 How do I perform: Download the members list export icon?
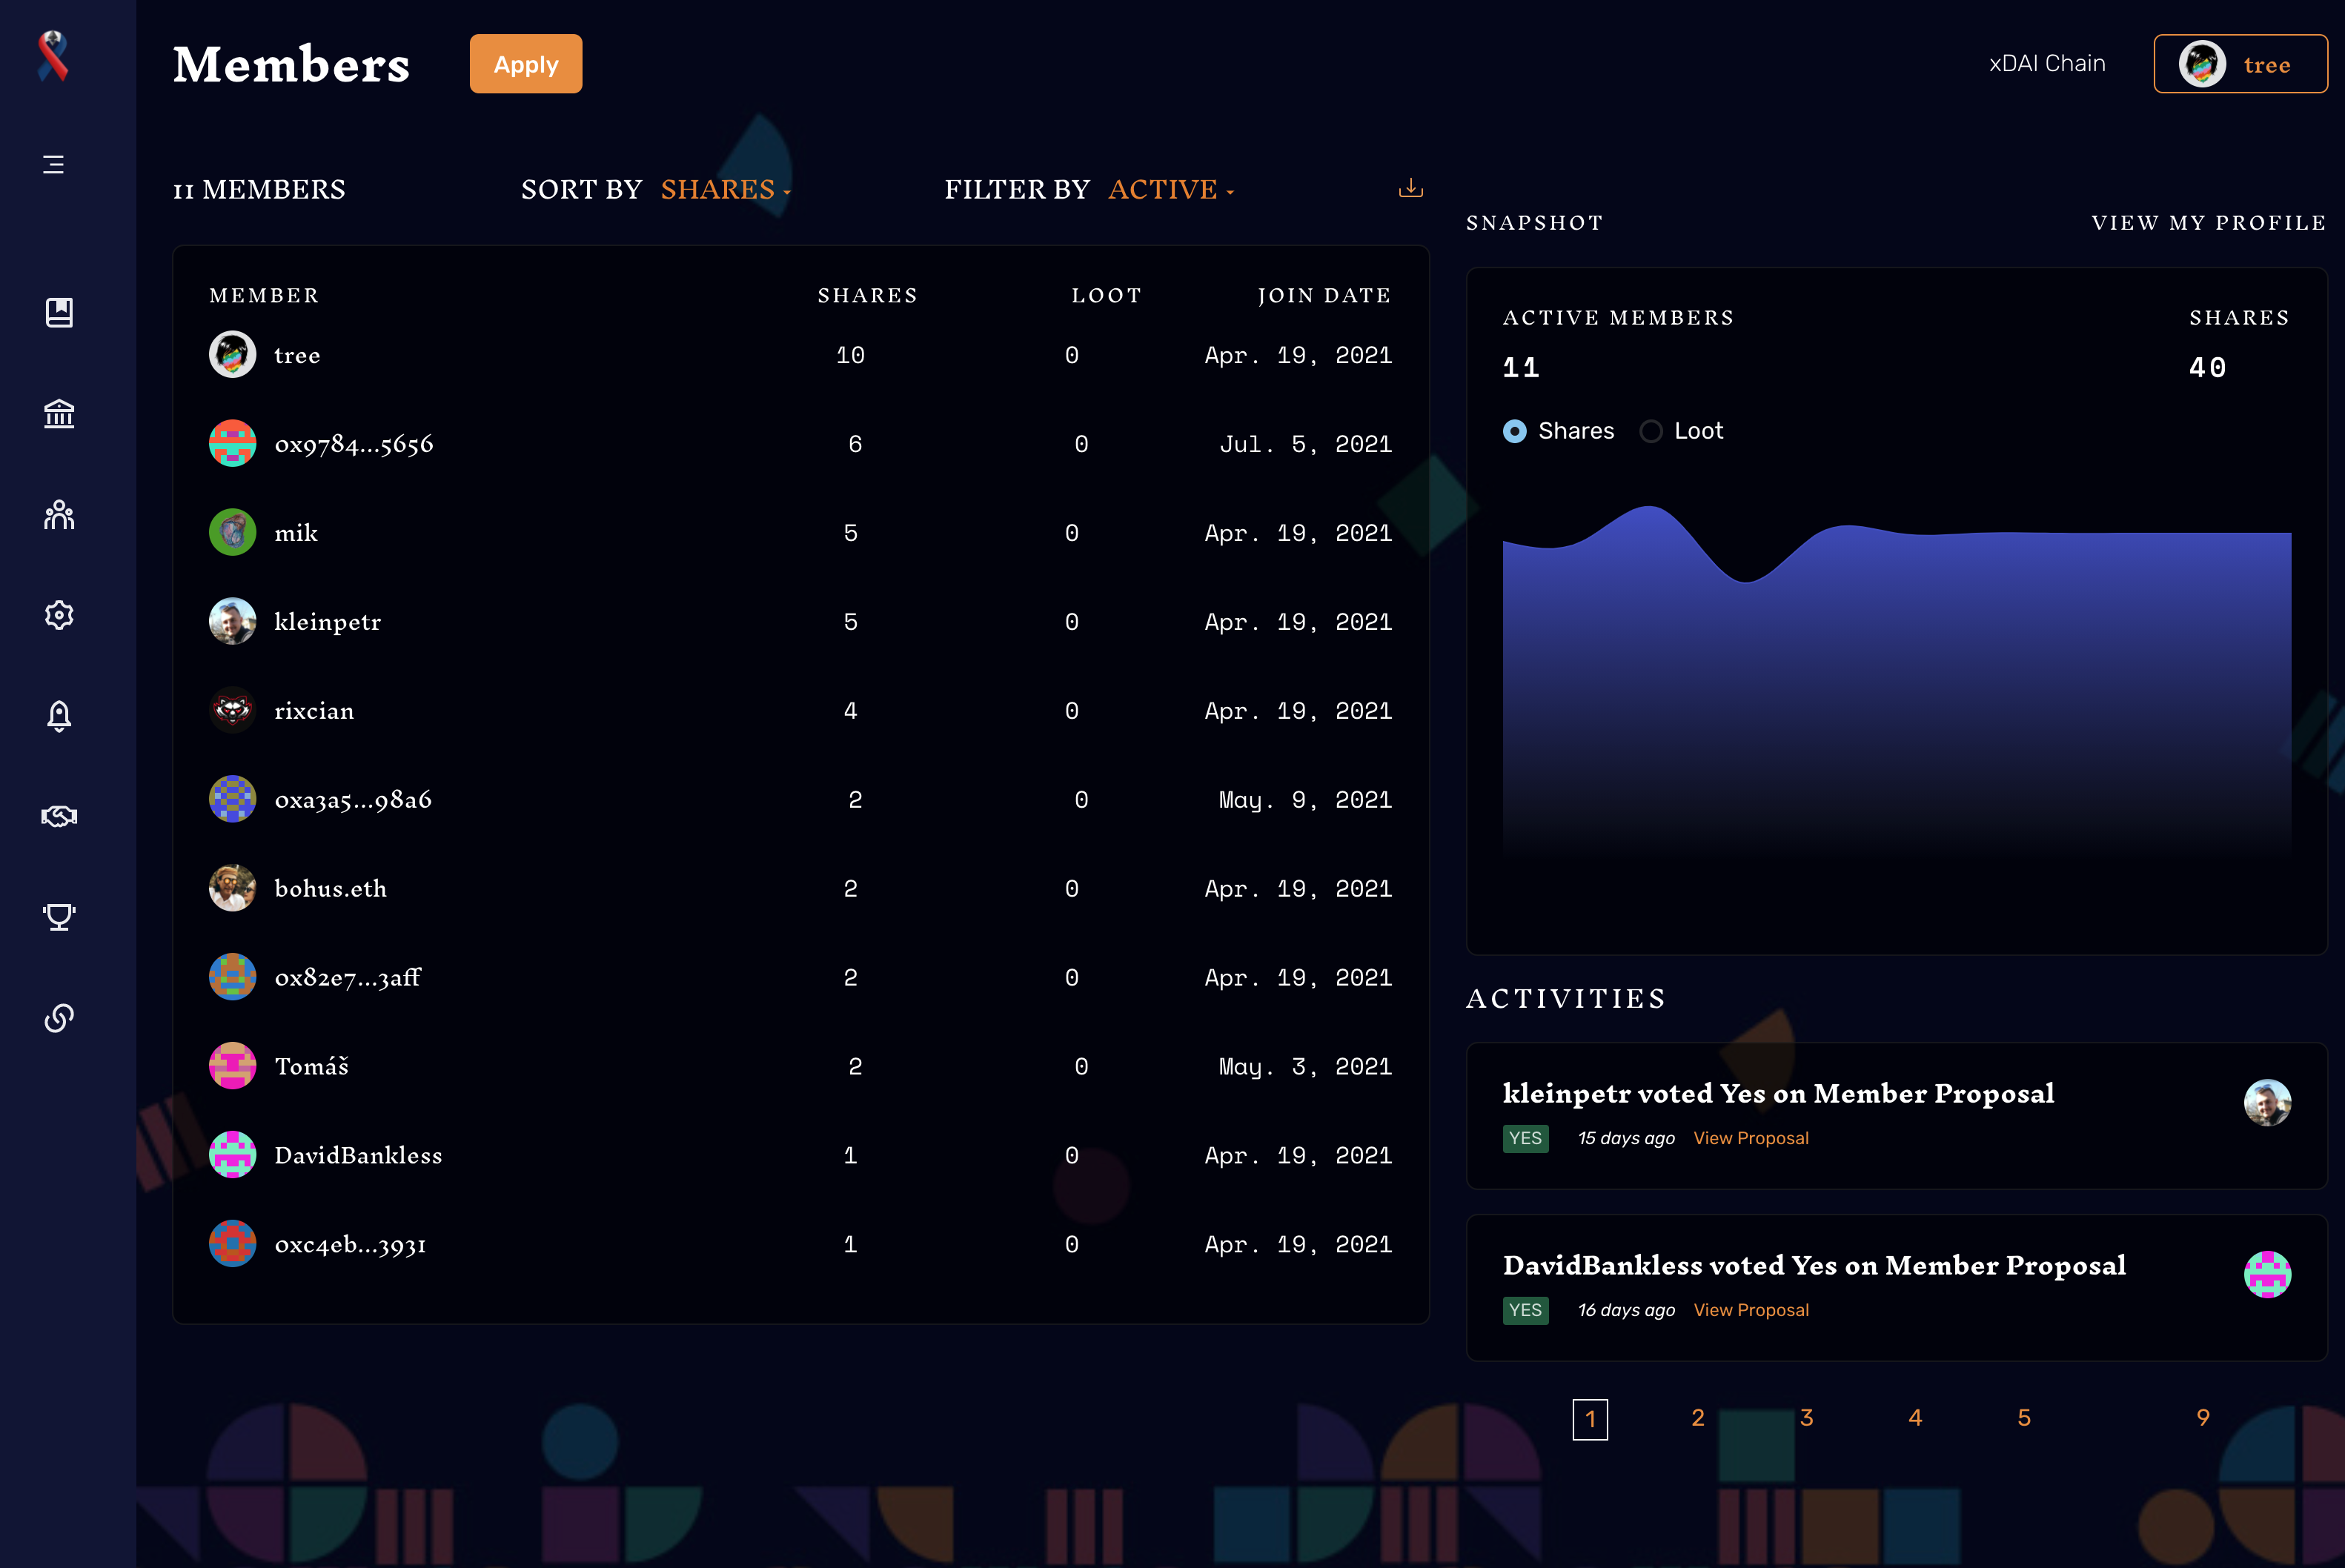click(x=1410, y=188)
